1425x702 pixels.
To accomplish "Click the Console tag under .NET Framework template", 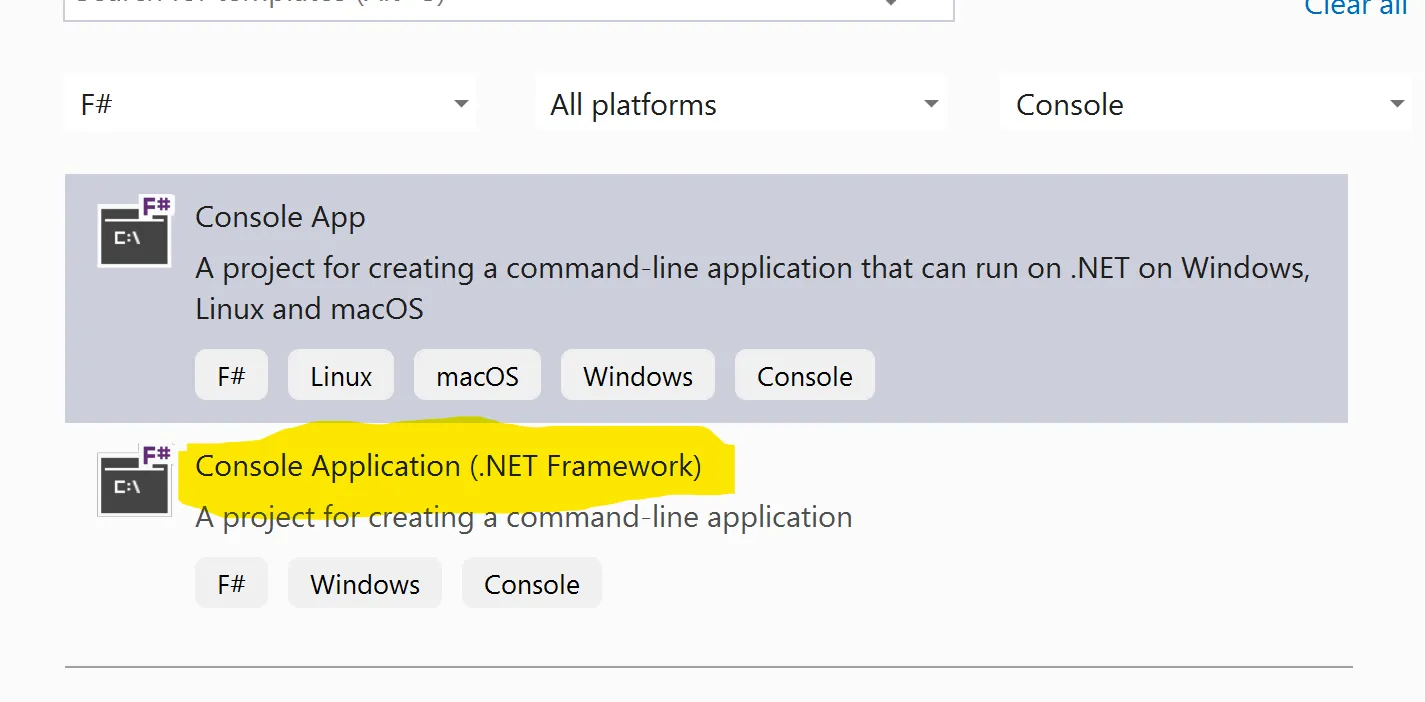I will click(x=532, y=584).
